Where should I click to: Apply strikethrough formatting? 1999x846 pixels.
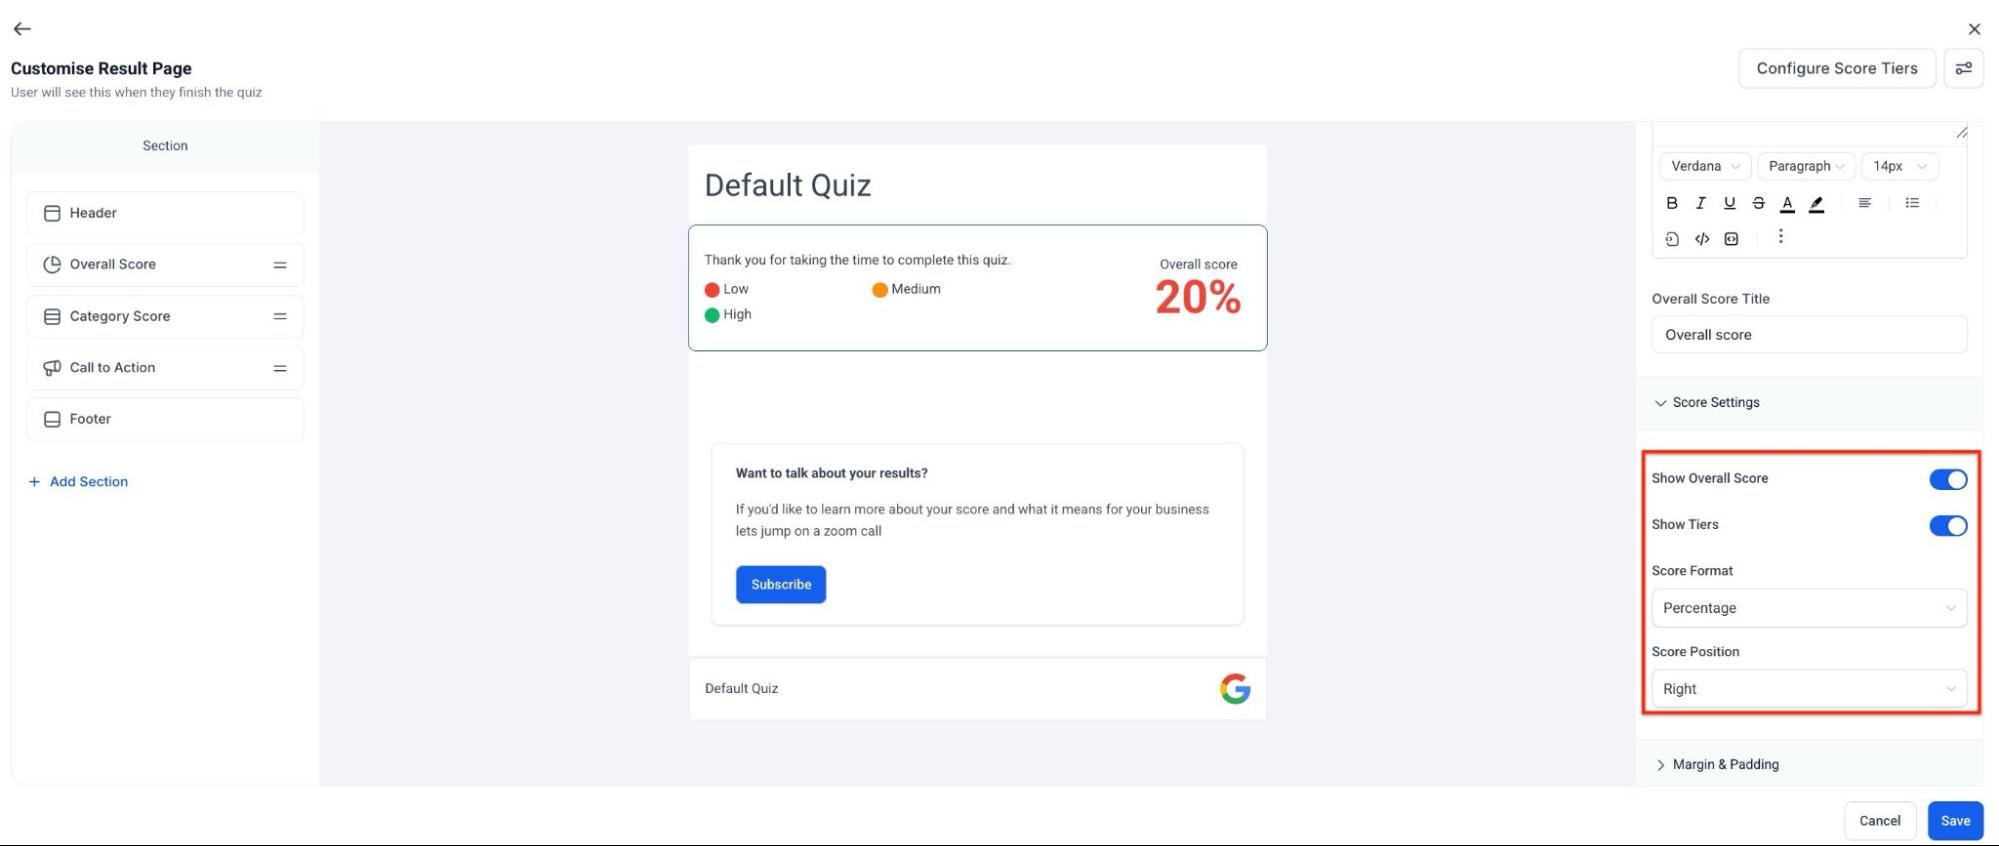point(1758,203)
